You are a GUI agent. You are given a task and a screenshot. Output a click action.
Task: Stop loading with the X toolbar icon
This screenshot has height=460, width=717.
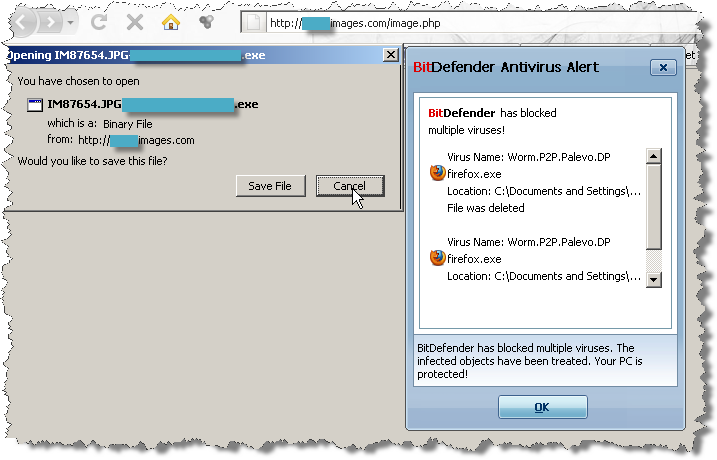134,22
